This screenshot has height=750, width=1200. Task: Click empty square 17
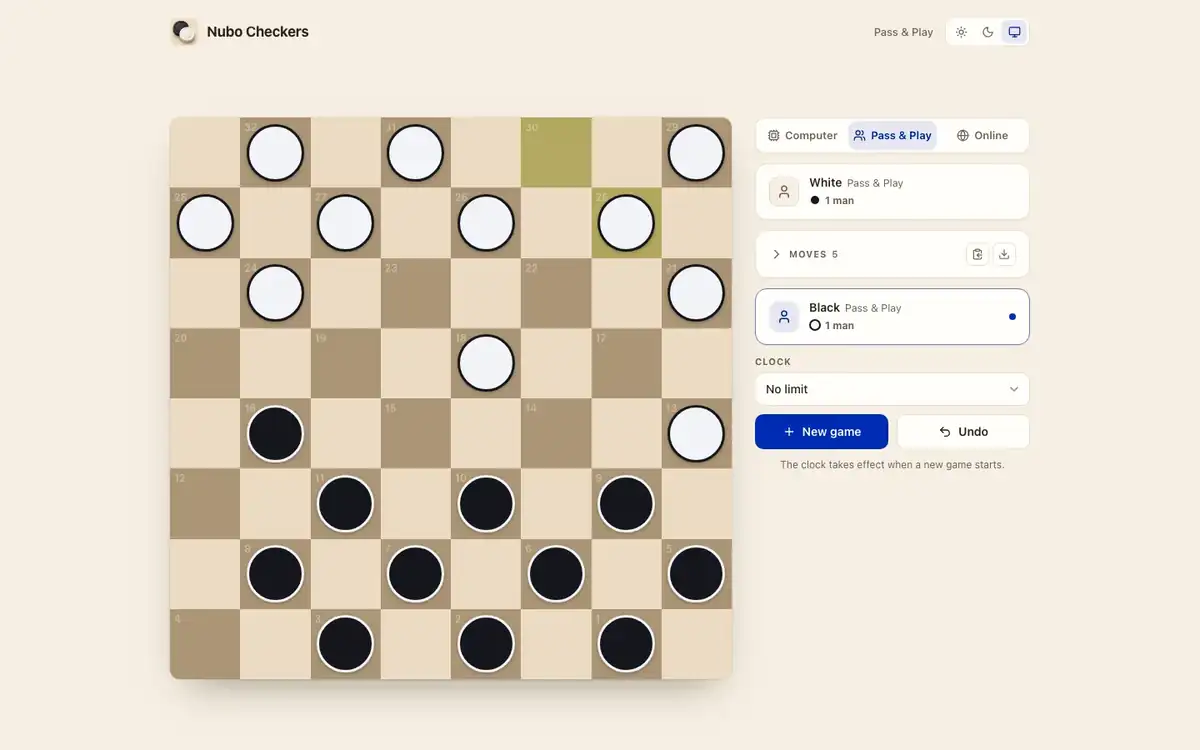(626, 363)
